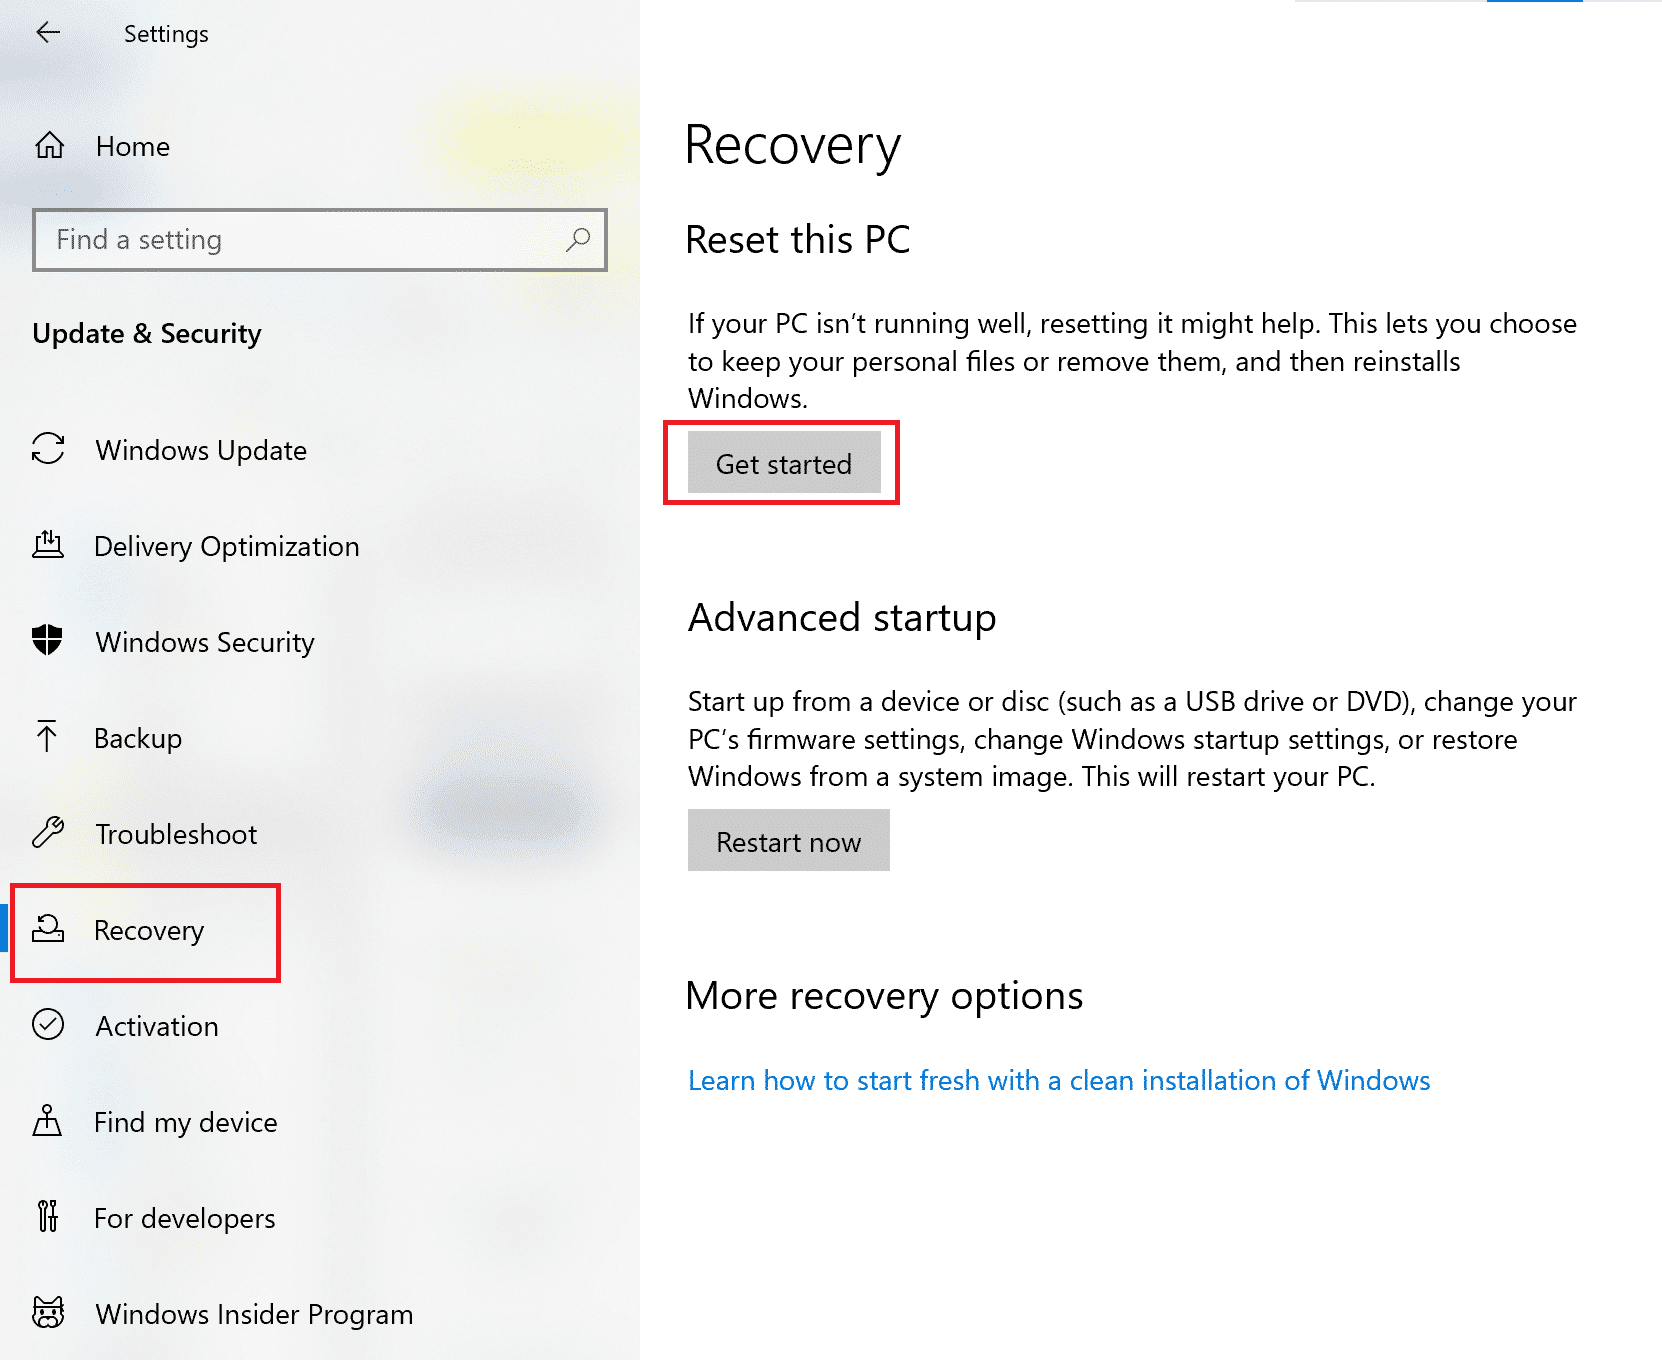
Task: Click the Activation checkmark icon
Action: pos(47,1026)
